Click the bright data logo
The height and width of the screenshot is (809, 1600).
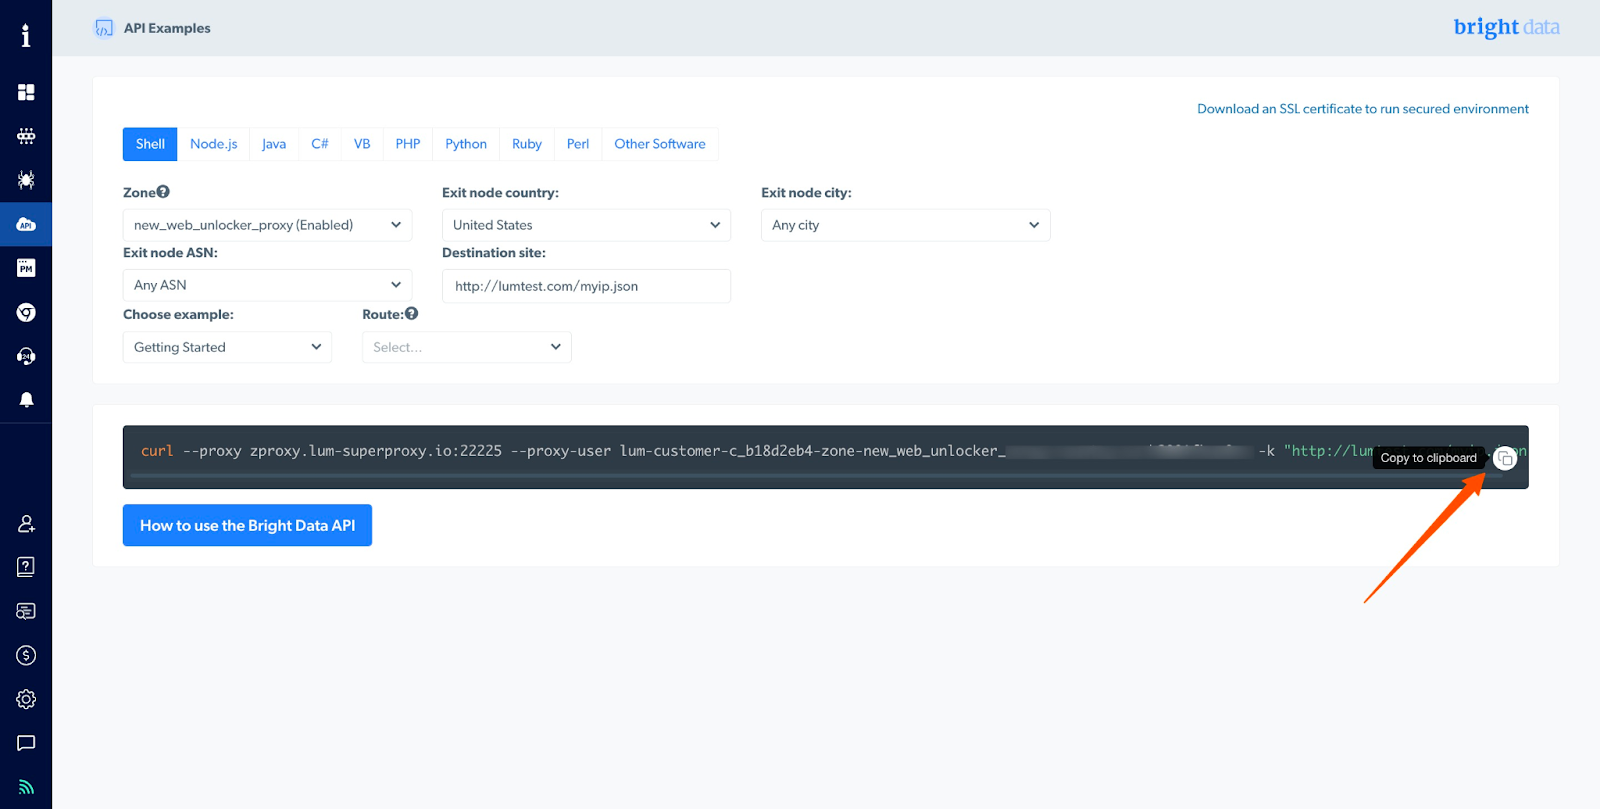pos(1506,27)
